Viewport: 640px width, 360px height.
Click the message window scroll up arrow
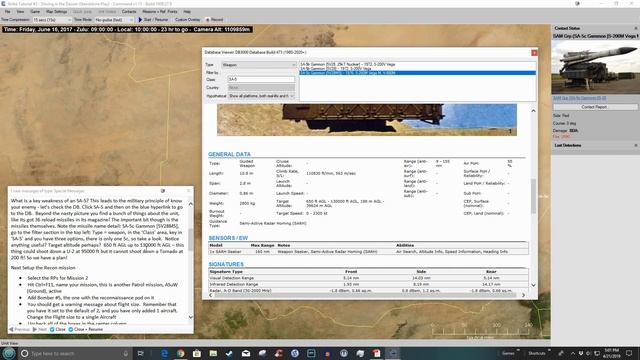point(191,203)
